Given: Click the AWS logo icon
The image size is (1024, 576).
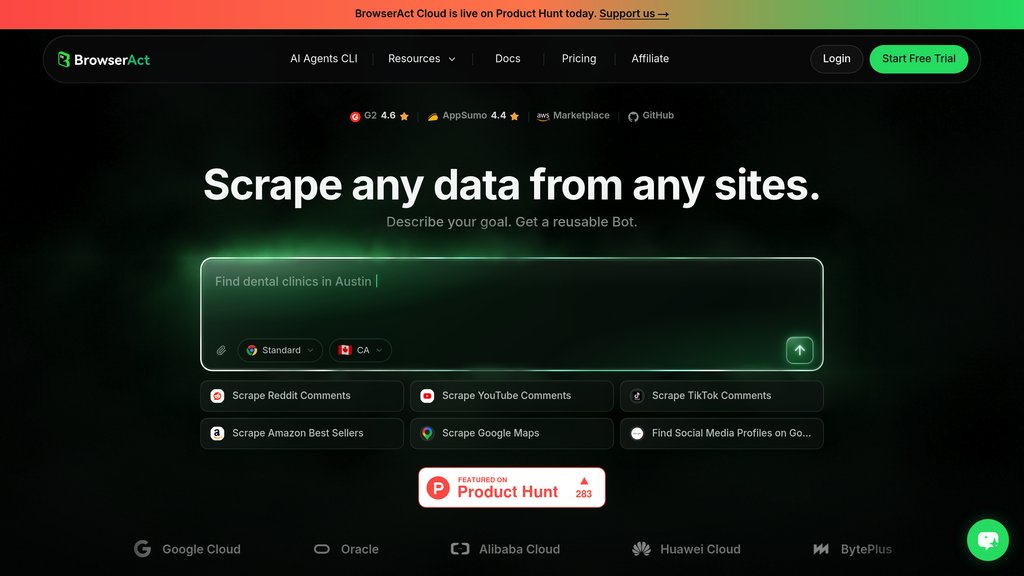Looking at the screenshot, I should click(543, 116).
